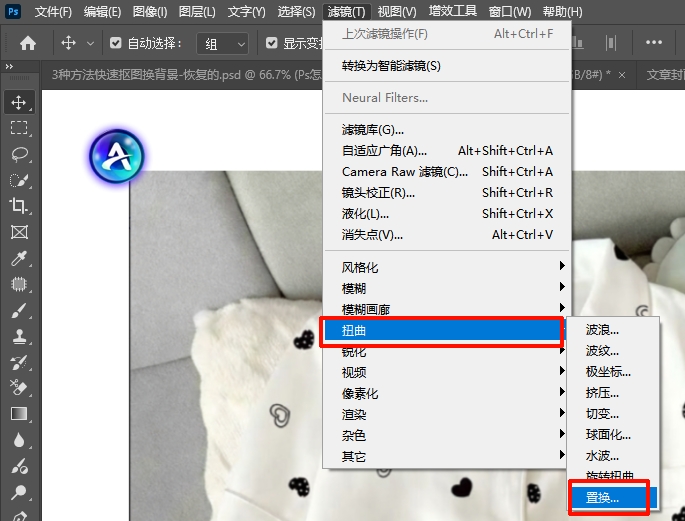This screenshot has width=685, height=521.
Task: Activate the Crop tool
Action: [18, 206]
